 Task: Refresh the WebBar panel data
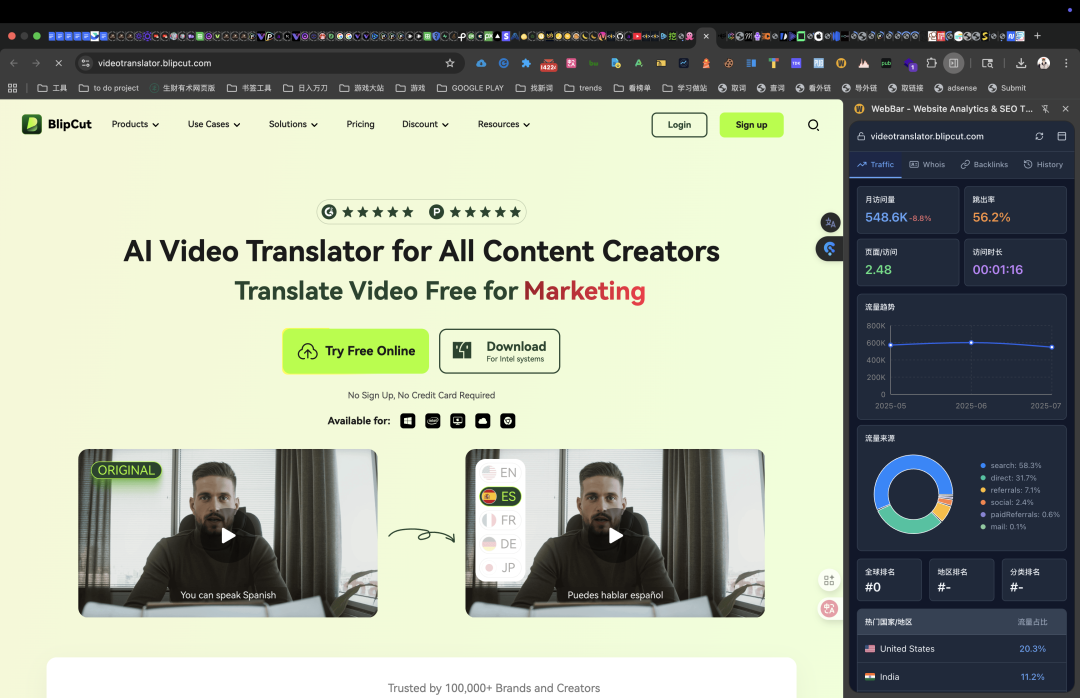click(1039, 136)
